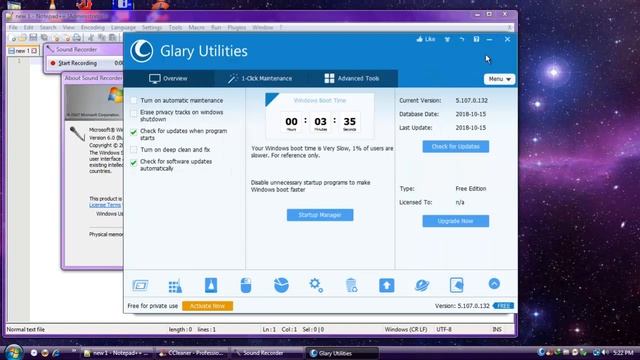Enable Erase privacy tracks on windows shutdown
This screenshot has width=640, height=360.
(x=133, y=113)
